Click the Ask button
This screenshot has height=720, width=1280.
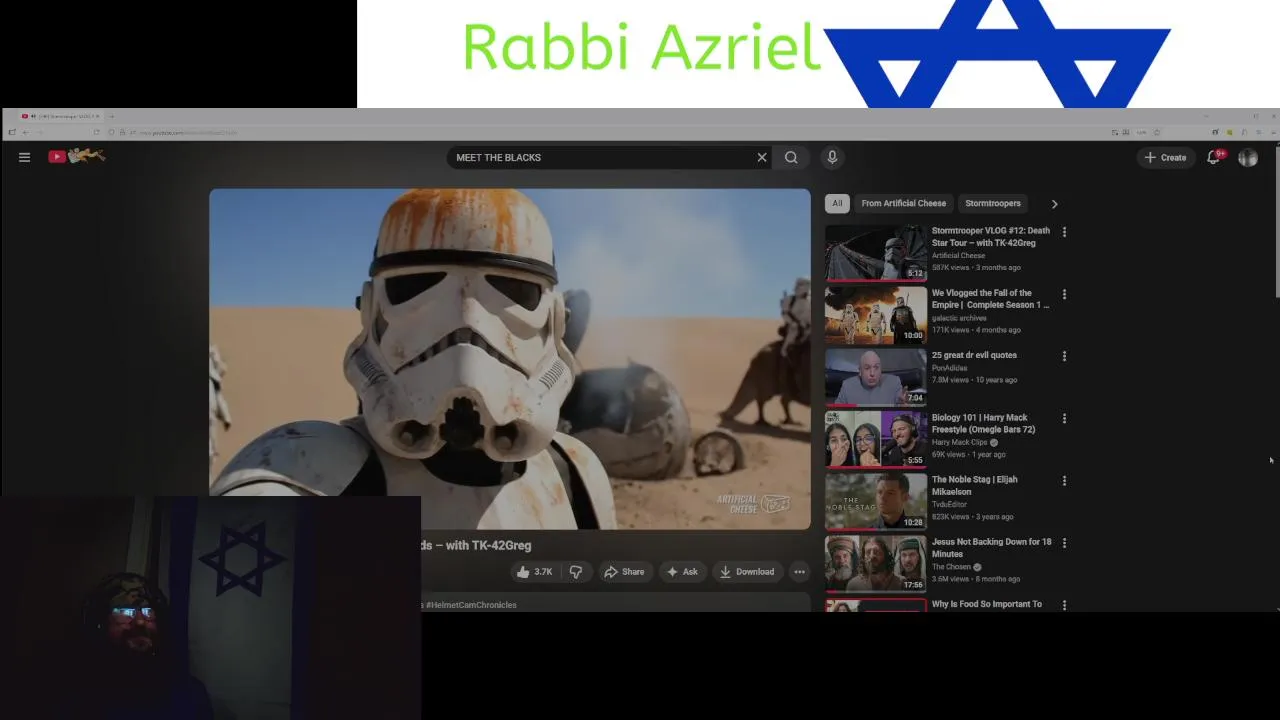tap(682, 572)
